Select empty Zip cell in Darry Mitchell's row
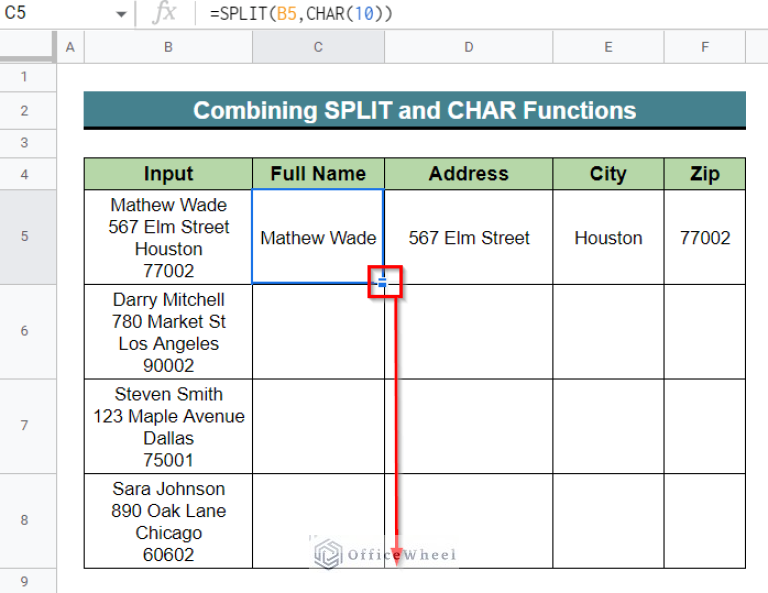Screen dimensions: 768x593 pos(705,332)
